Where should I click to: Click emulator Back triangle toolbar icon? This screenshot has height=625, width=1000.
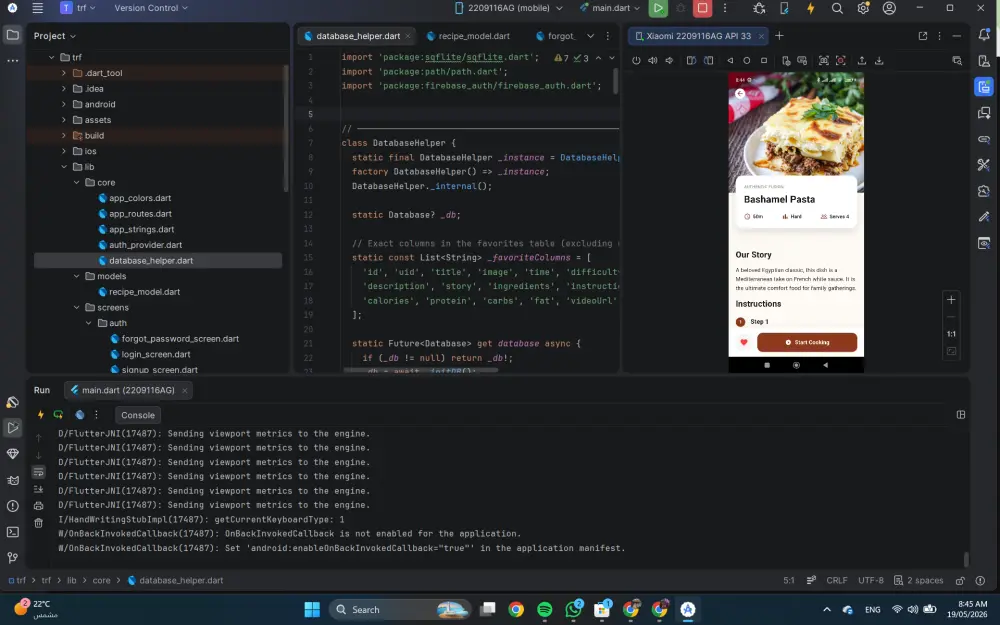[x=730, y=61]
